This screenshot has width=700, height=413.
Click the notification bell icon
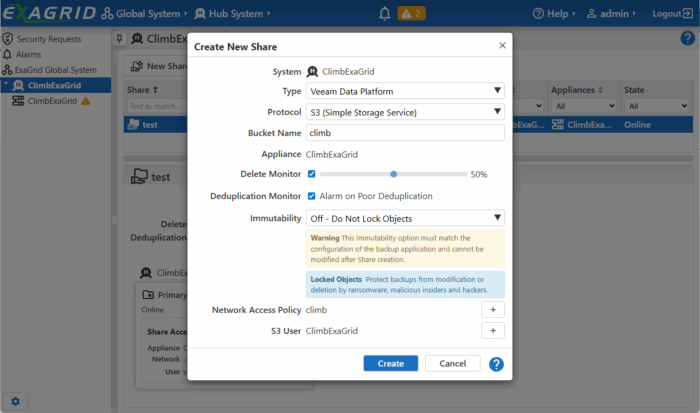[385, 14]
